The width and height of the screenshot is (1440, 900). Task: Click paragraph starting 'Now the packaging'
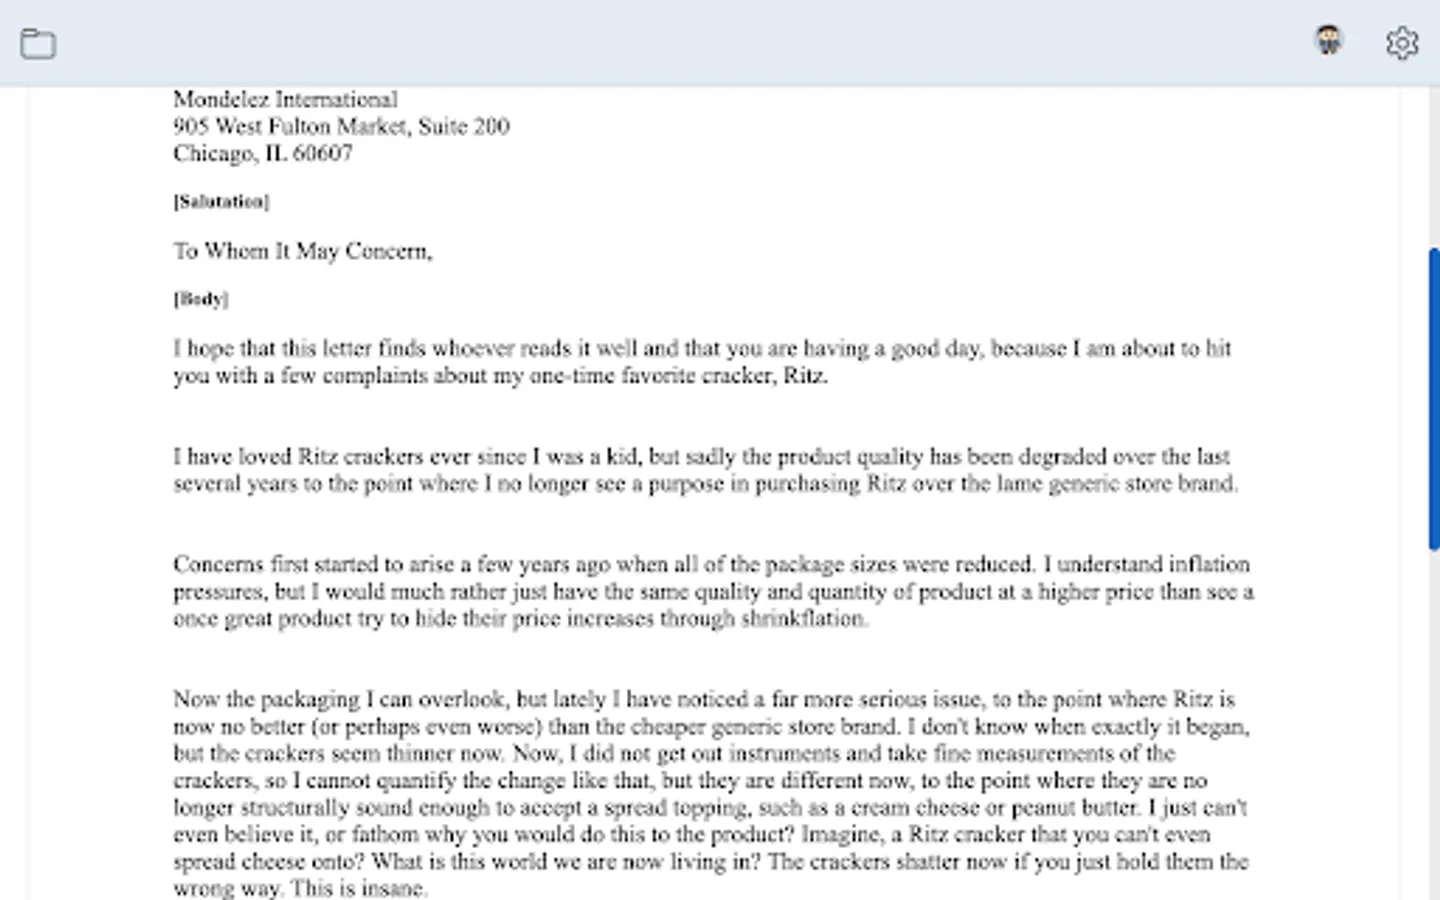pyautogui.click(x=700, y=780)
